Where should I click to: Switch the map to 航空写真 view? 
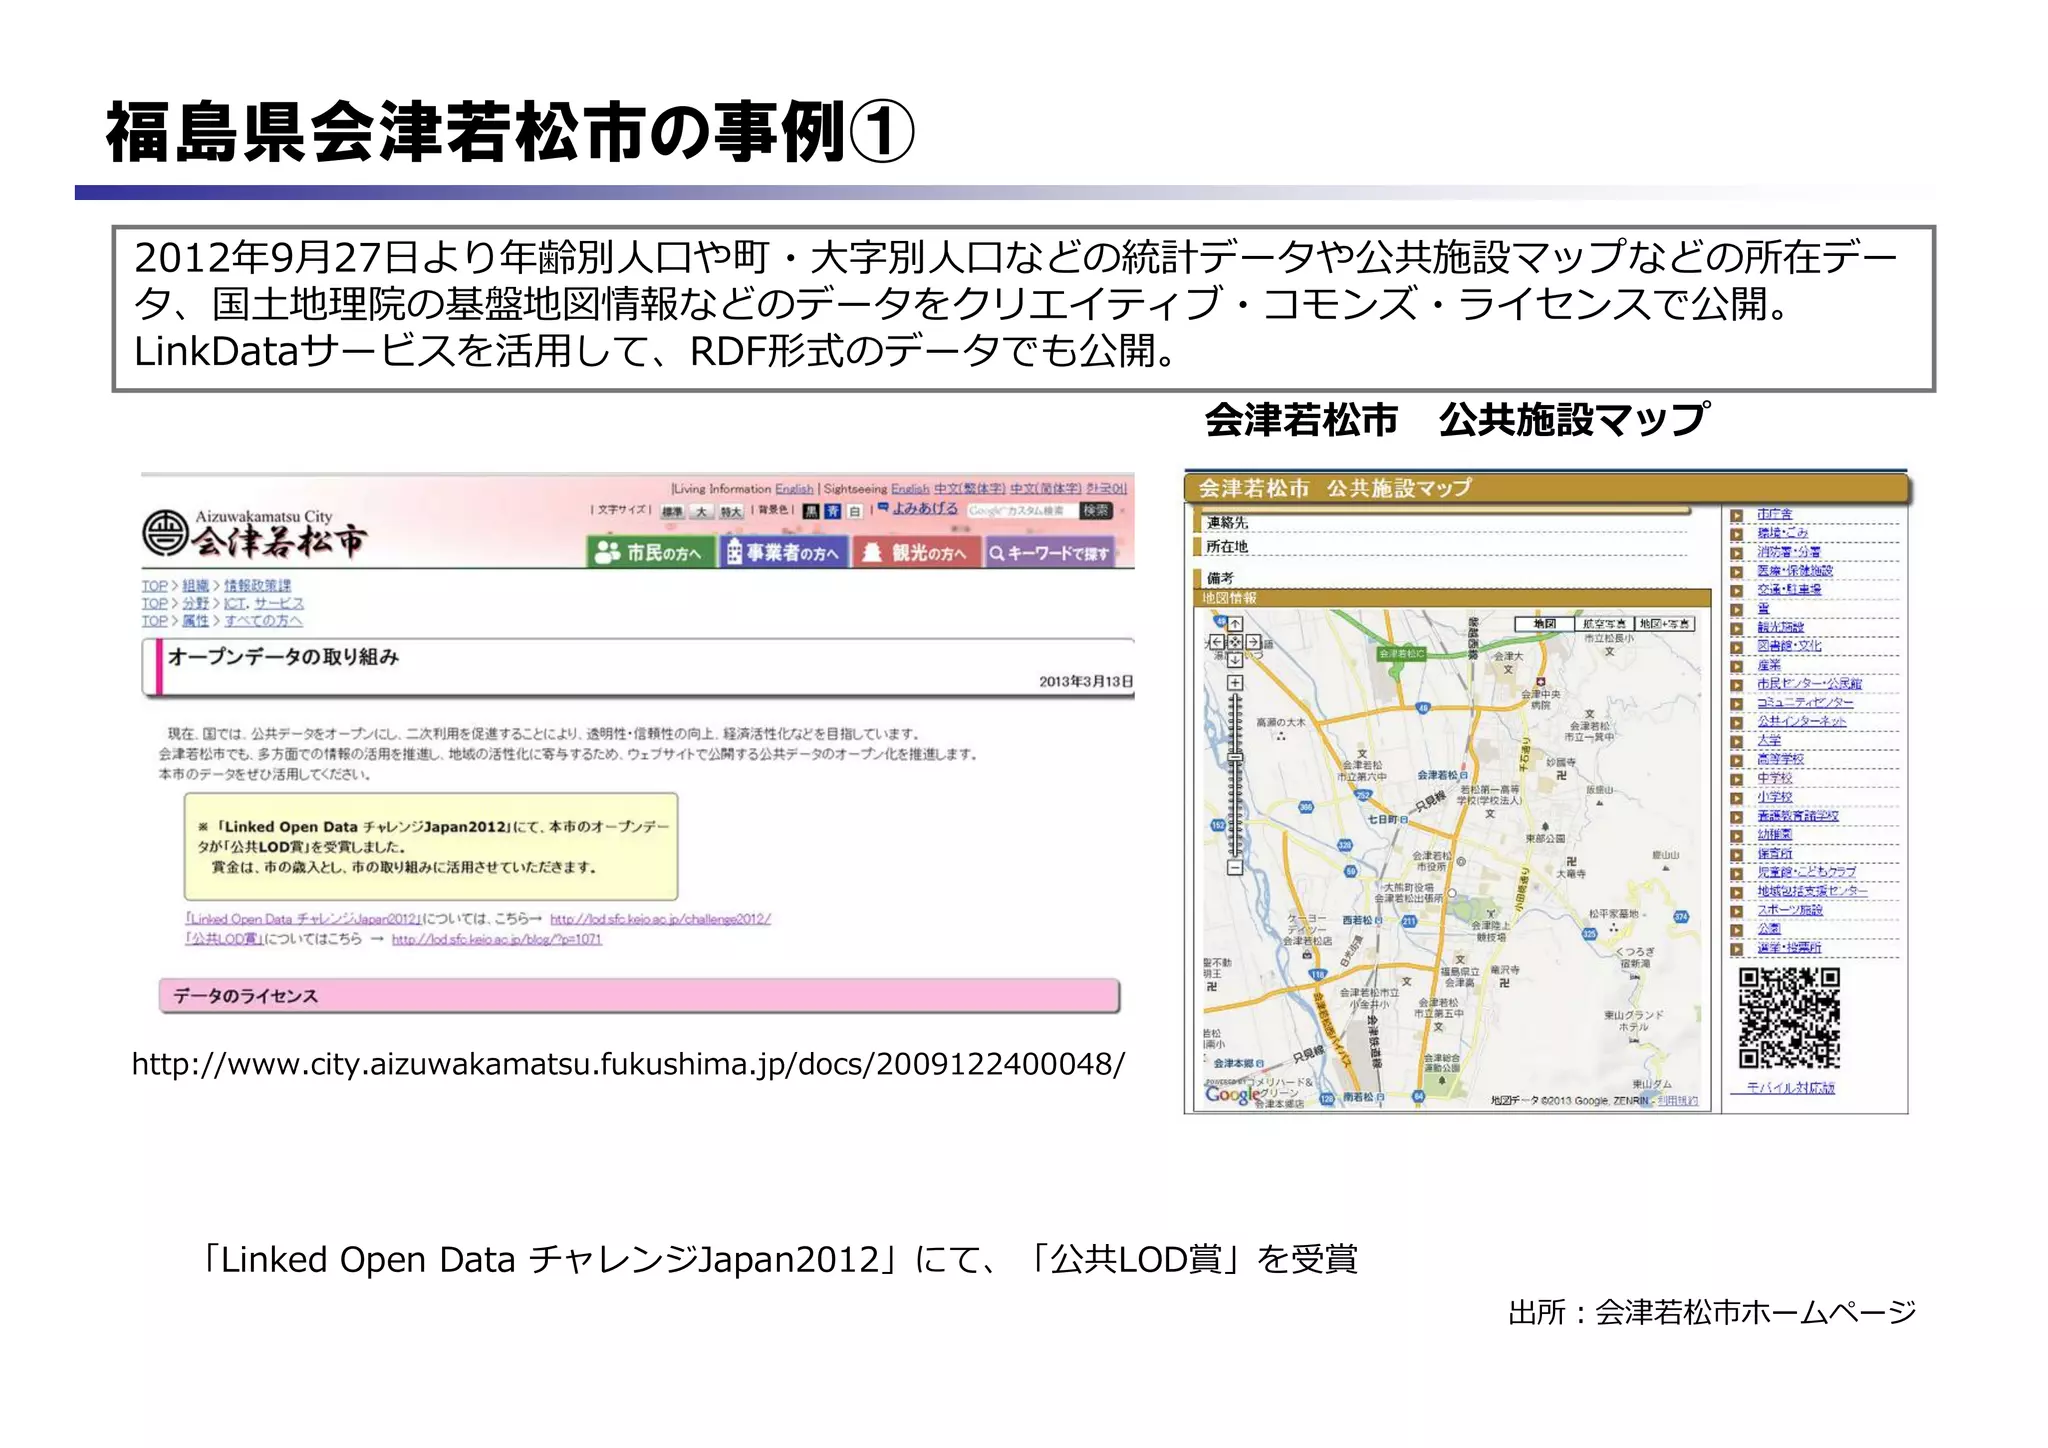tap(1604, 624)
